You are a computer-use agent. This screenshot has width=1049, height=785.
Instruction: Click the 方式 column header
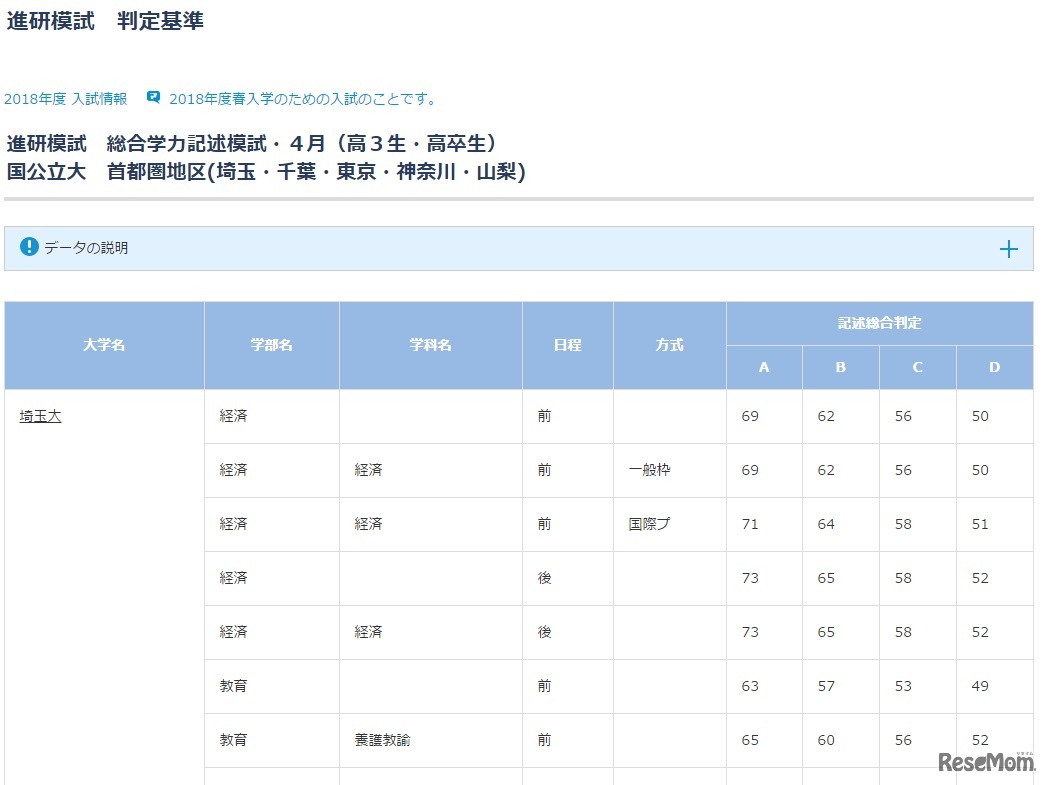pos(670,345)
